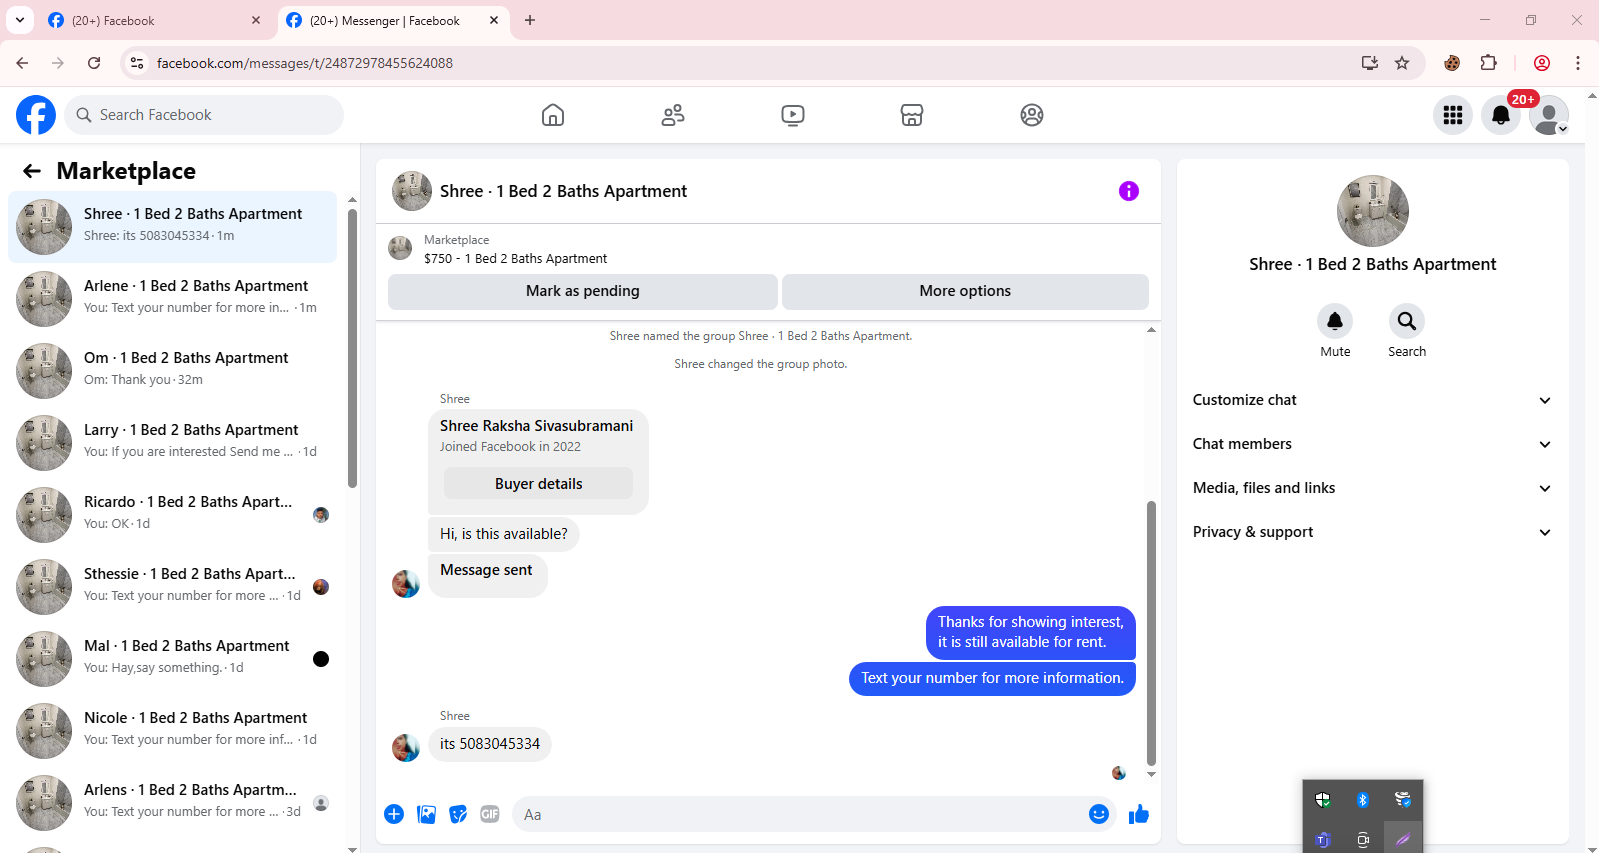This screenshot has width=1599, height=853.
Task: Open Arlene's apartment conversation
Action: (x=173, y=299)
